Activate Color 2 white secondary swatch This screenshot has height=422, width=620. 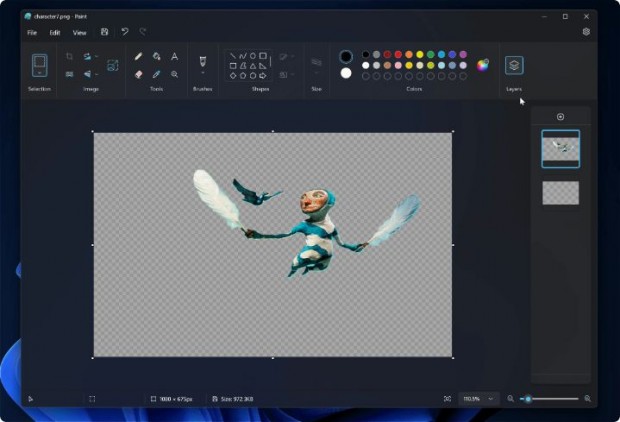click(x=346, y=73)
